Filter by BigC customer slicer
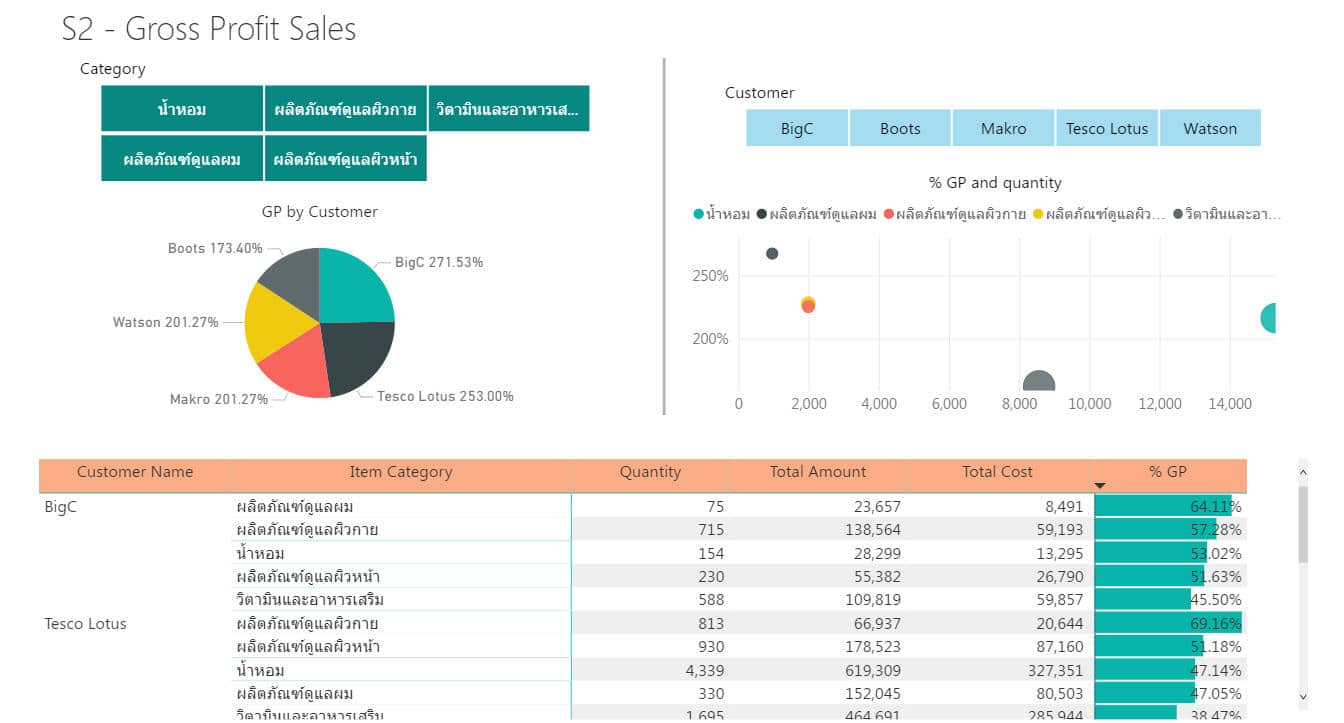The width and height of the screenshot is (1344, 723). pos(797,128)
